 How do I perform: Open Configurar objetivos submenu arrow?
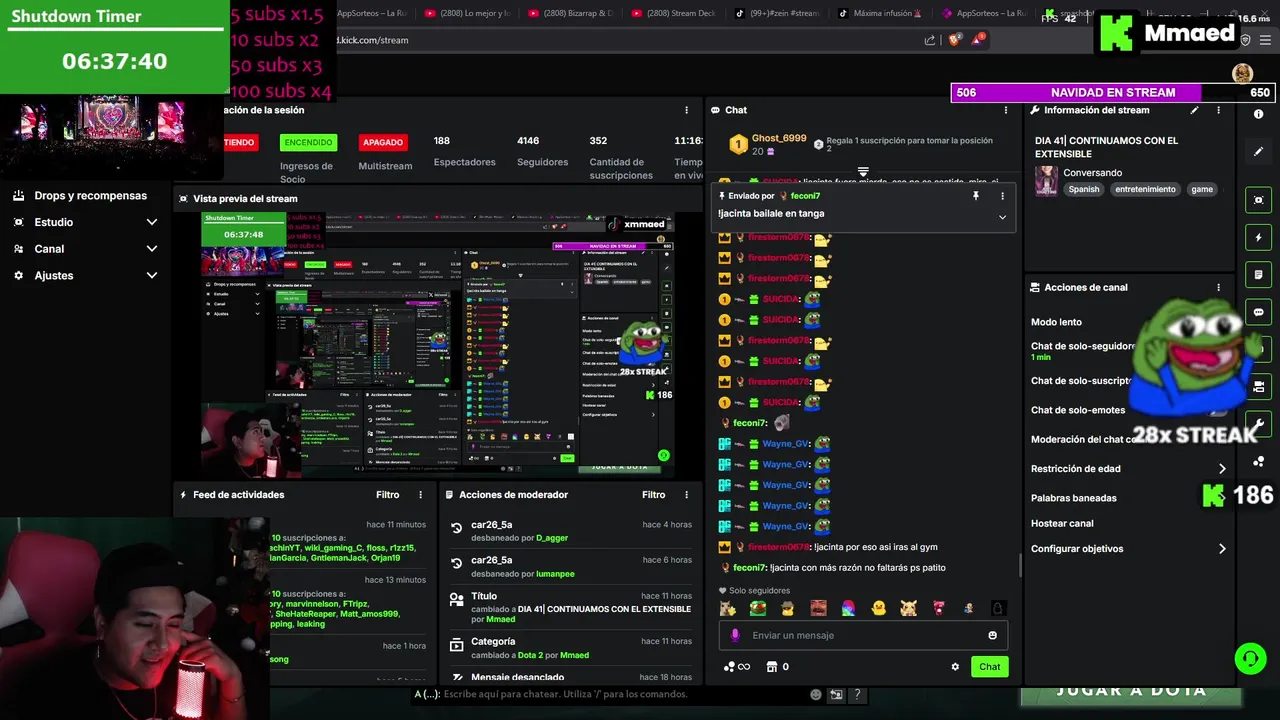click(x=1222, y=549)
